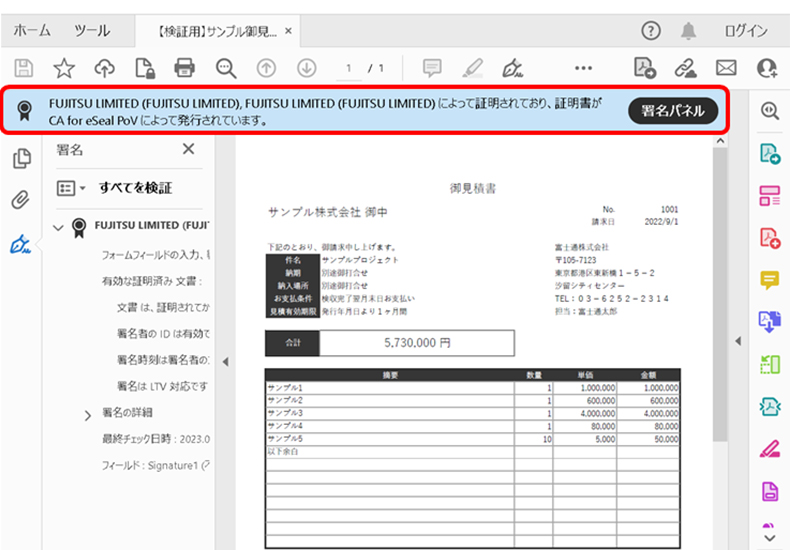Viewport: 790px width, 550px height.
Task: Collapse left navigation pane arrow
Action: pyautogui.click(x=225, y=362)
